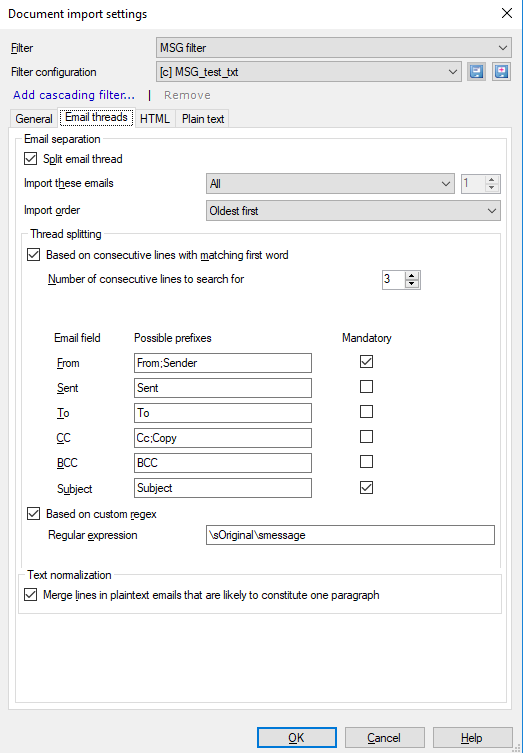
Task: Toggle the Mandatory checkbox for Subject
Action: click(366, 487)
